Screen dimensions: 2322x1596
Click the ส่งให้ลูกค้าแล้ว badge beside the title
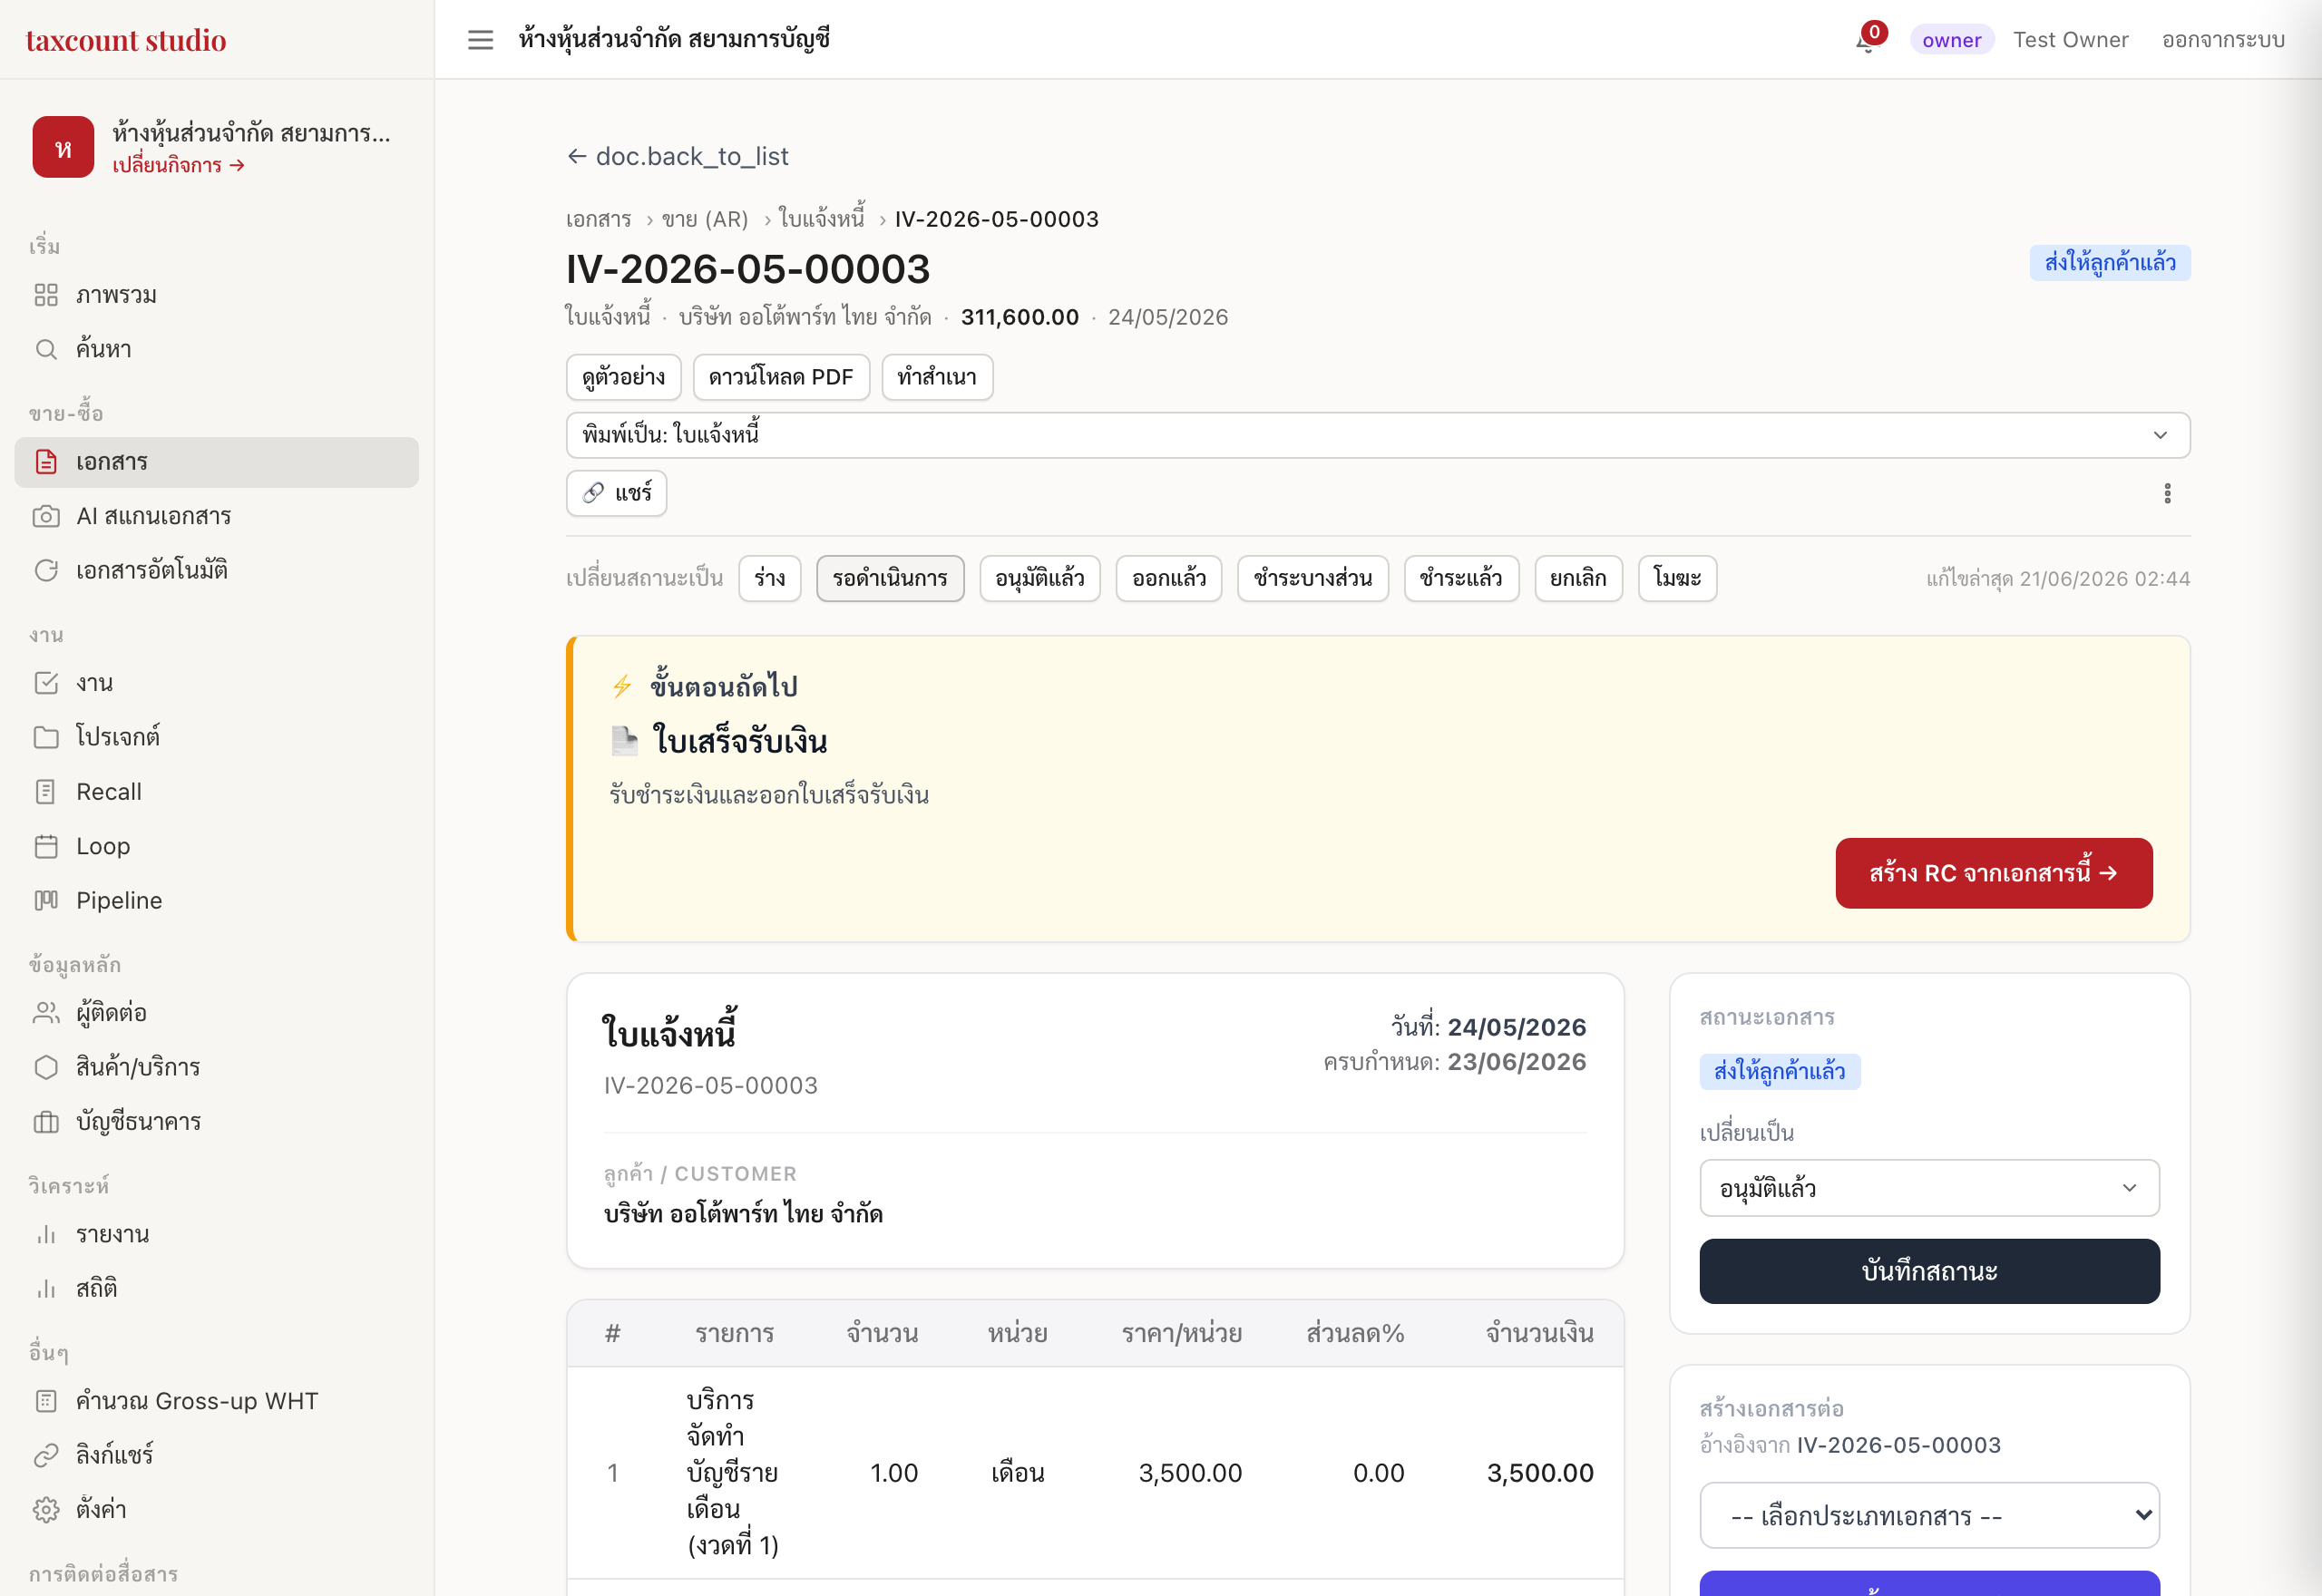coord(2110,263)
